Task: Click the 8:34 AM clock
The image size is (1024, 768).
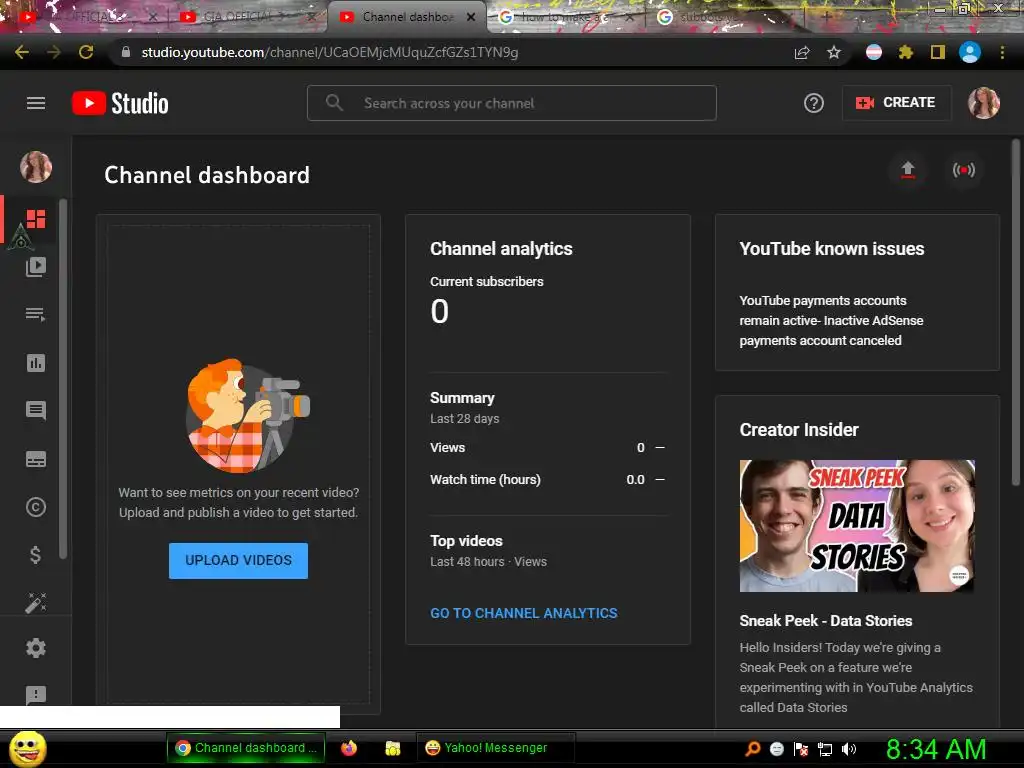Action: pyautogui.click(x=936, y=749)
